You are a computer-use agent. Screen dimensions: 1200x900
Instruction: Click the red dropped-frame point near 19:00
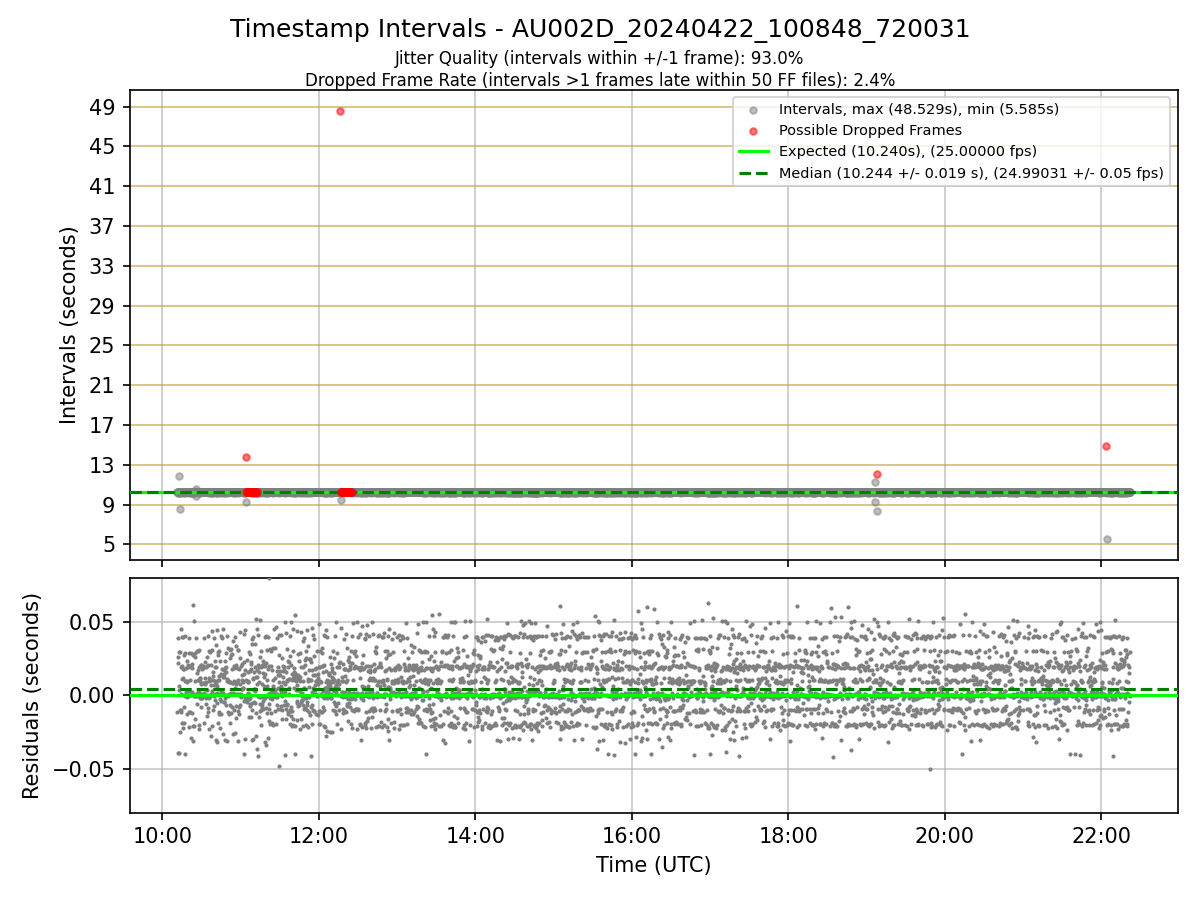877,474
